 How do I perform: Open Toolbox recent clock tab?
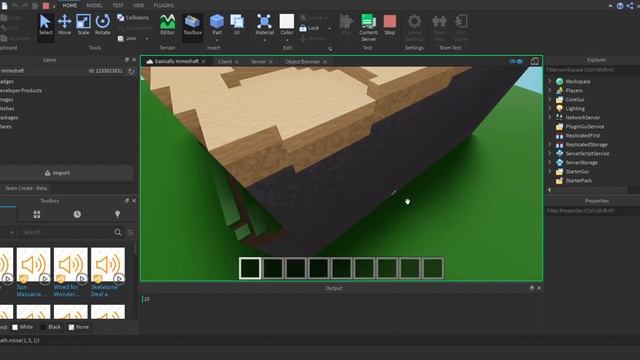click(77, 214)
